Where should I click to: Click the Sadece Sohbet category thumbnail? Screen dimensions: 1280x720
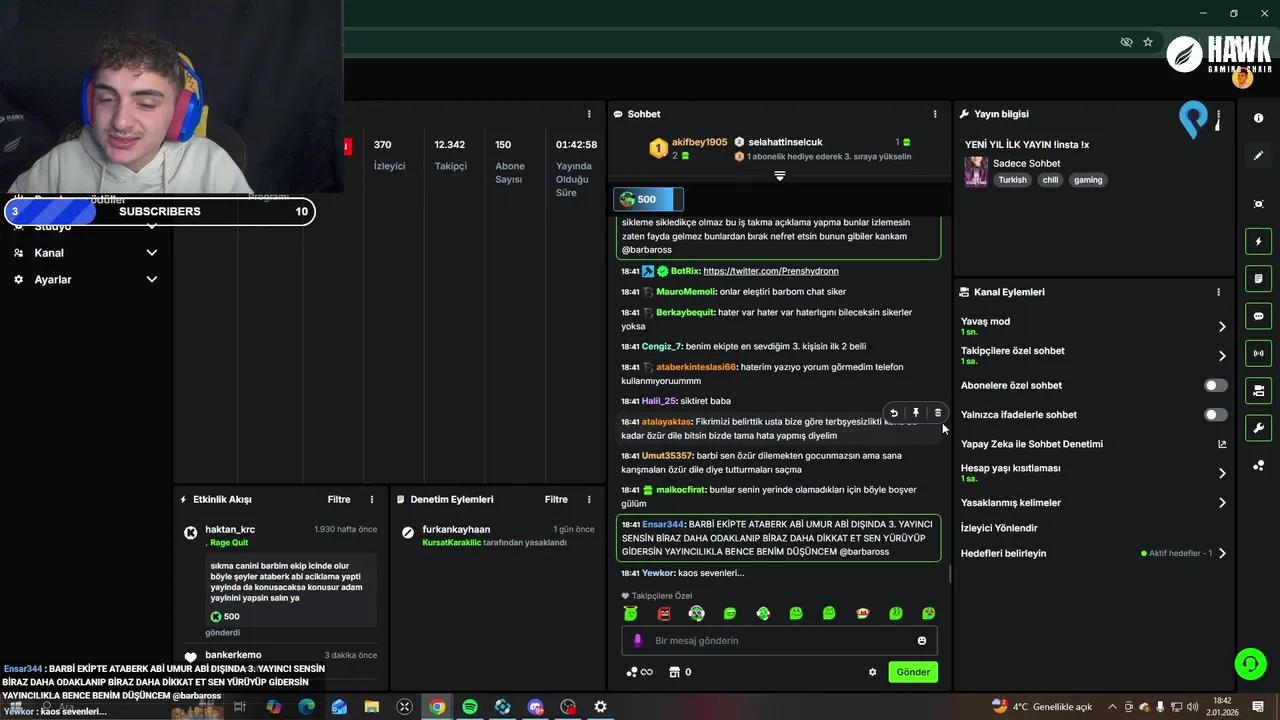(x=976, y=171)
